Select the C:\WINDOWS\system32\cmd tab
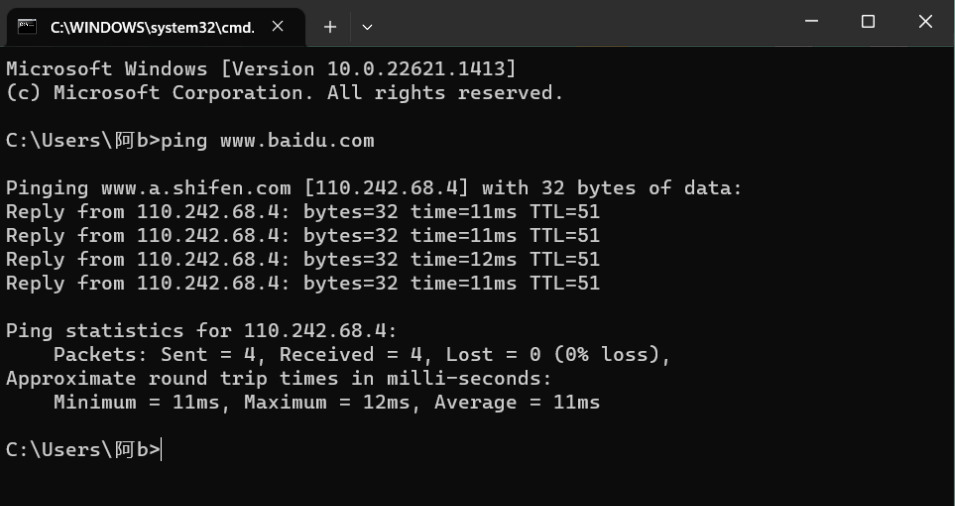 click(x=150, y=27)
